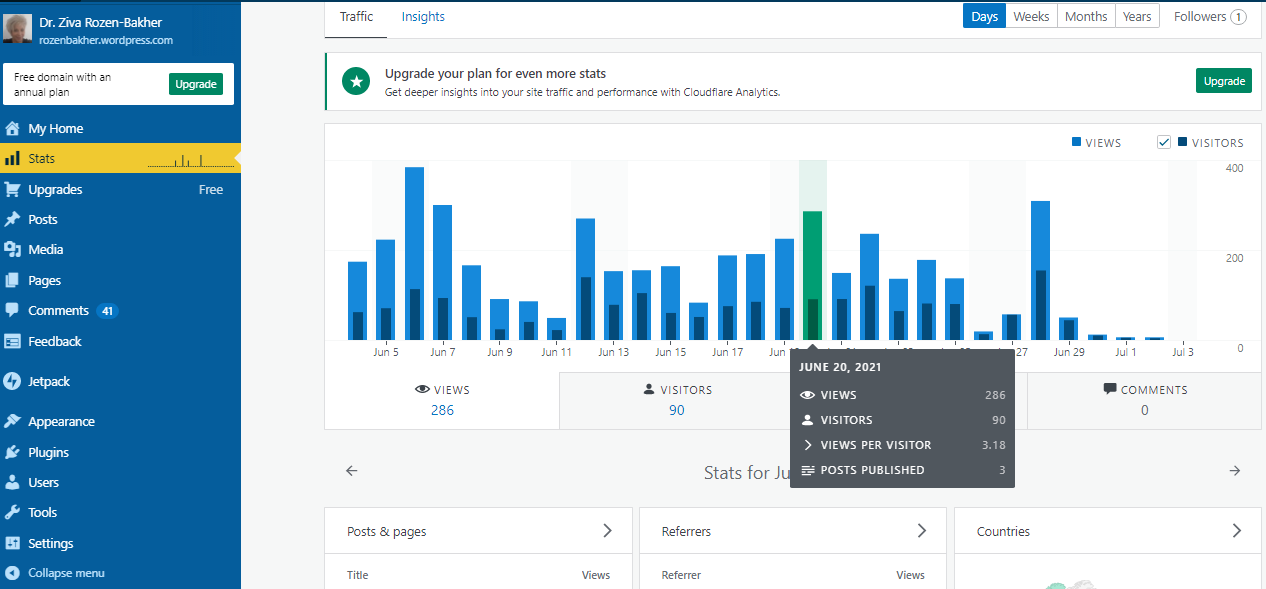Open My Home house icon
Viewport: 1266px width, 589px height.
pos(12,128)
